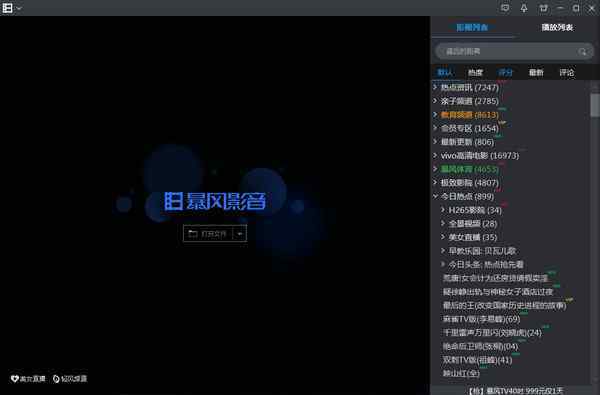Select the 评论 sort tab
The height and width of the screenshot is (395, 600).
567,72
